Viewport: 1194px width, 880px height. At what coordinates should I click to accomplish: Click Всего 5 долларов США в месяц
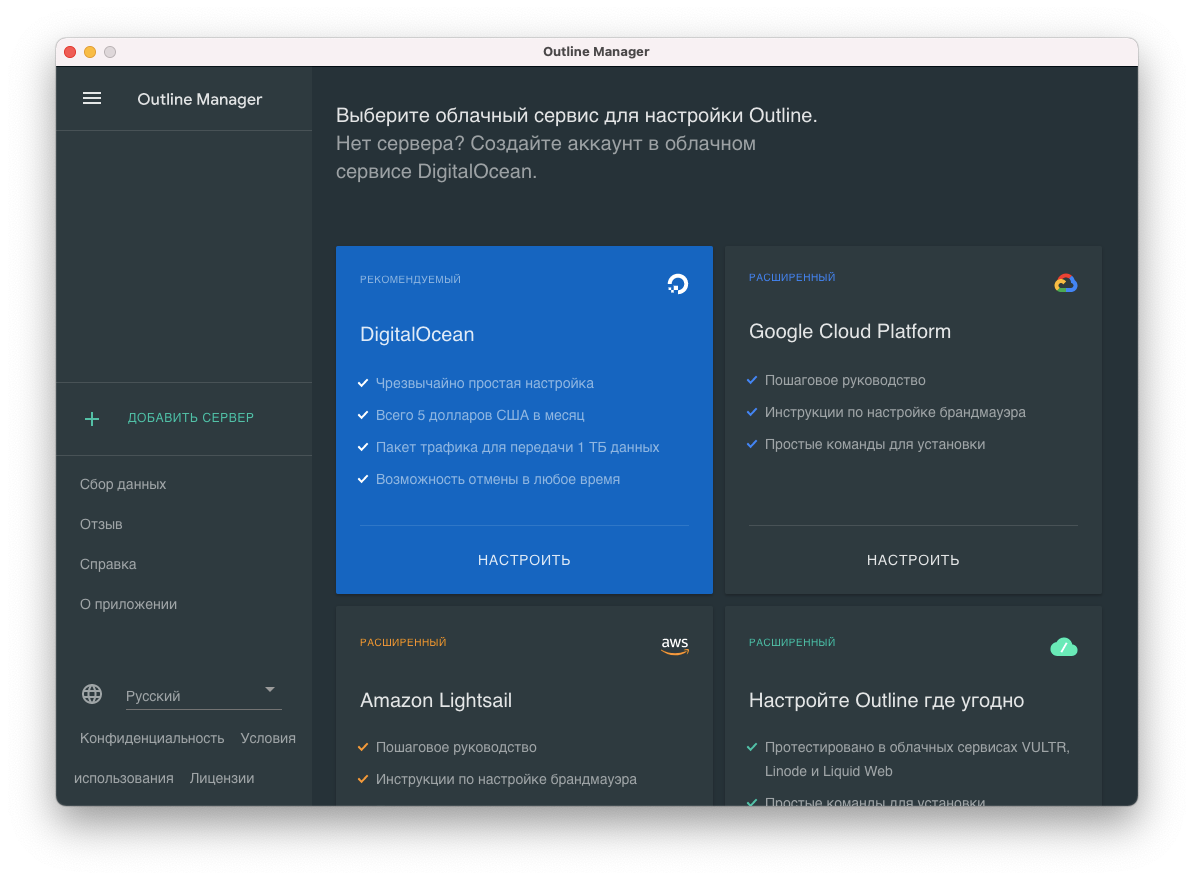tap(480, 415)
